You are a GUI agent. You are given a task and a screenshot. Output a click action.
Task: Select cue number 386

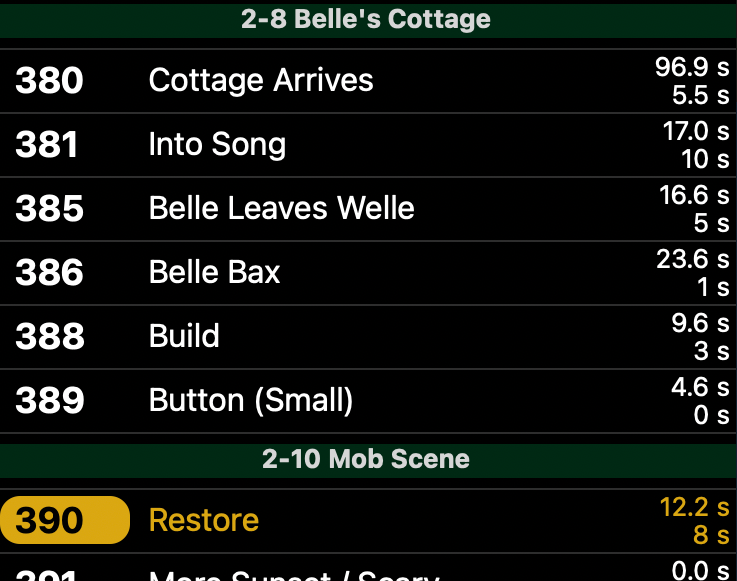[49, 273]
